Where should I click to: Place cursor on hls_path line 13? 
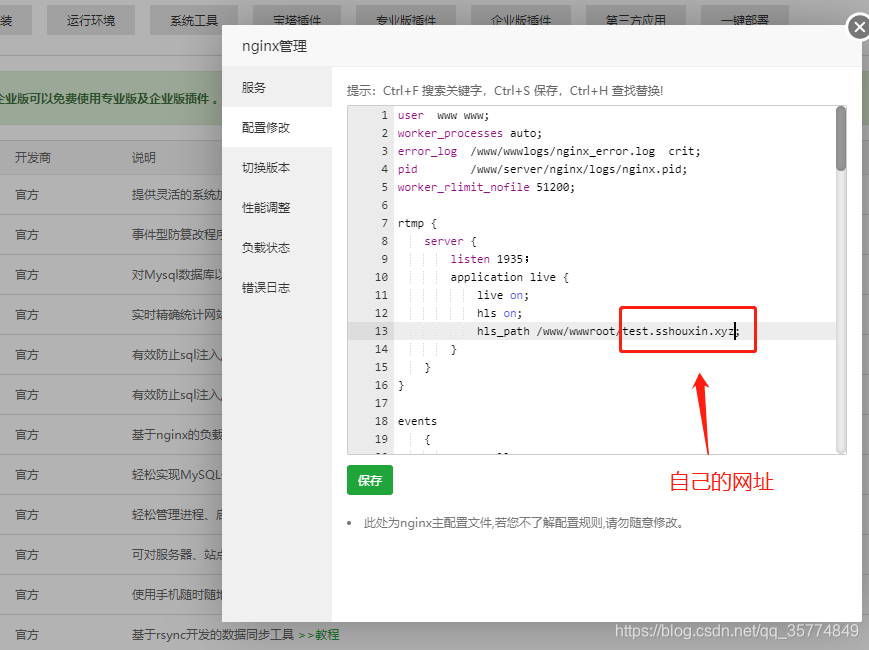coord(608,331)
